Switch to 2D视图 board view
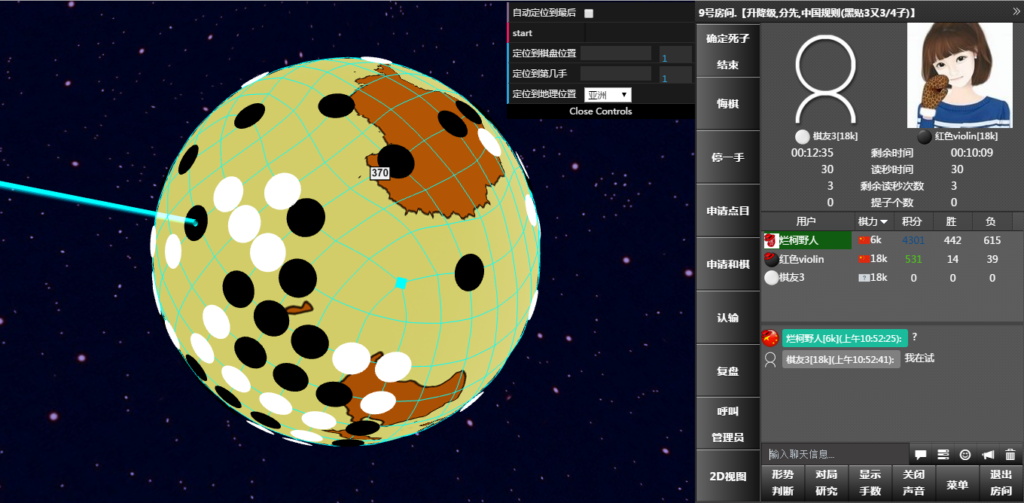 tap(728, 476)
